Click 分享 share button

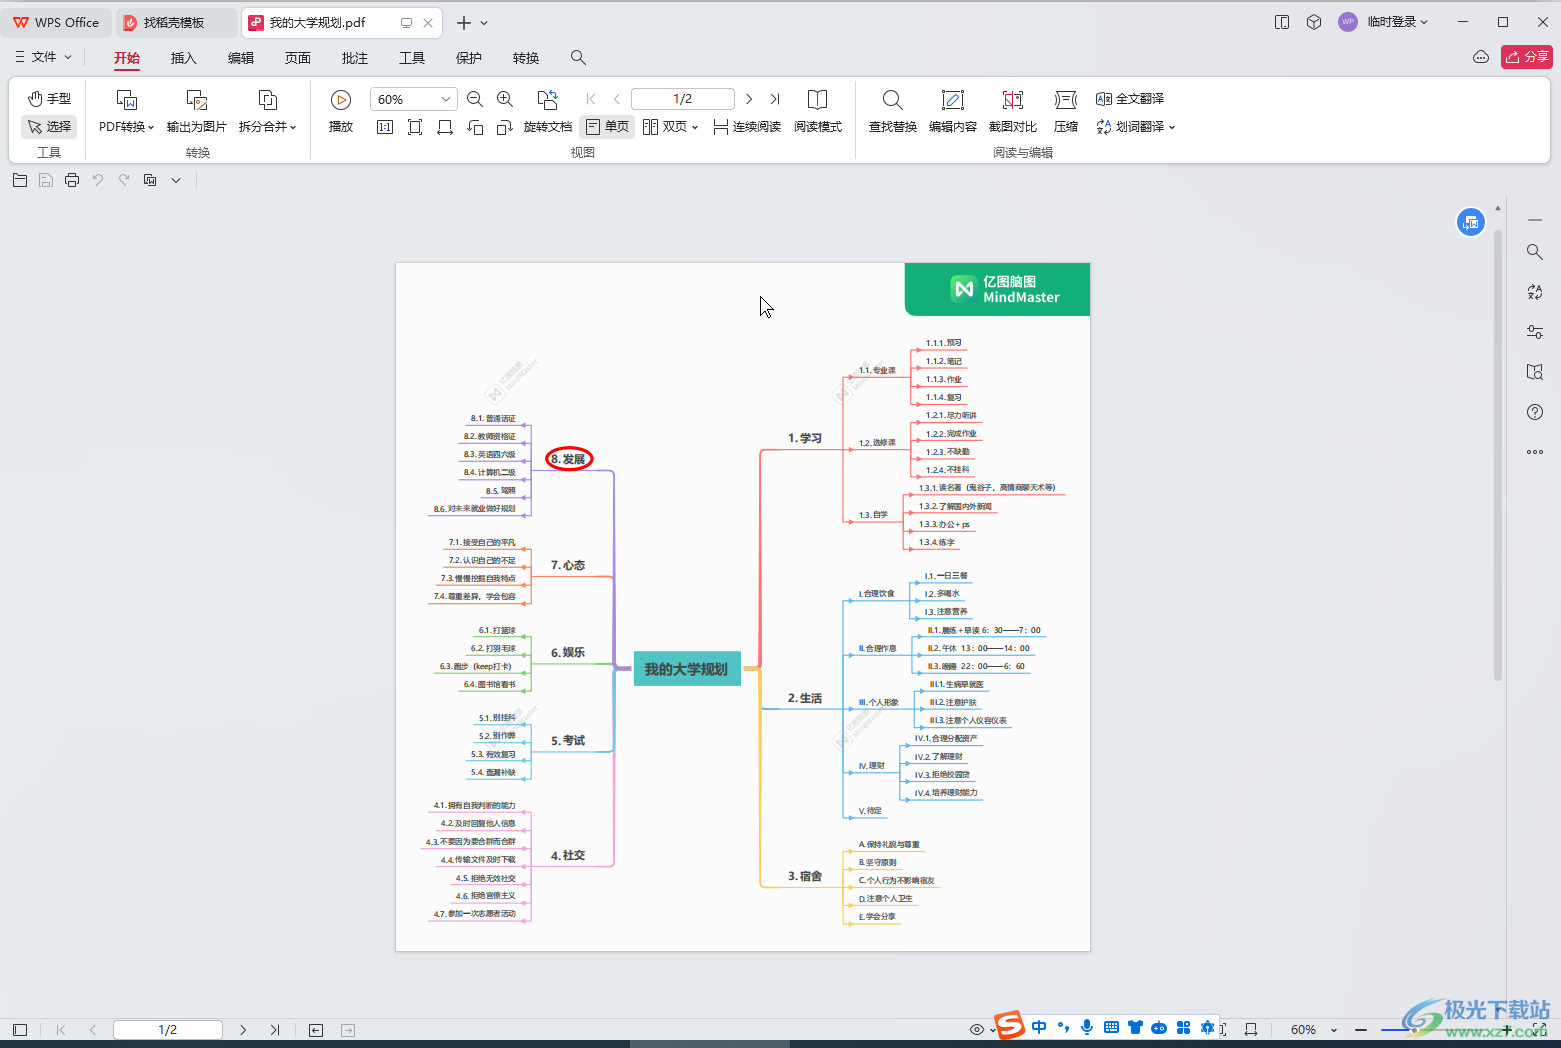[x=1527, y=57]
